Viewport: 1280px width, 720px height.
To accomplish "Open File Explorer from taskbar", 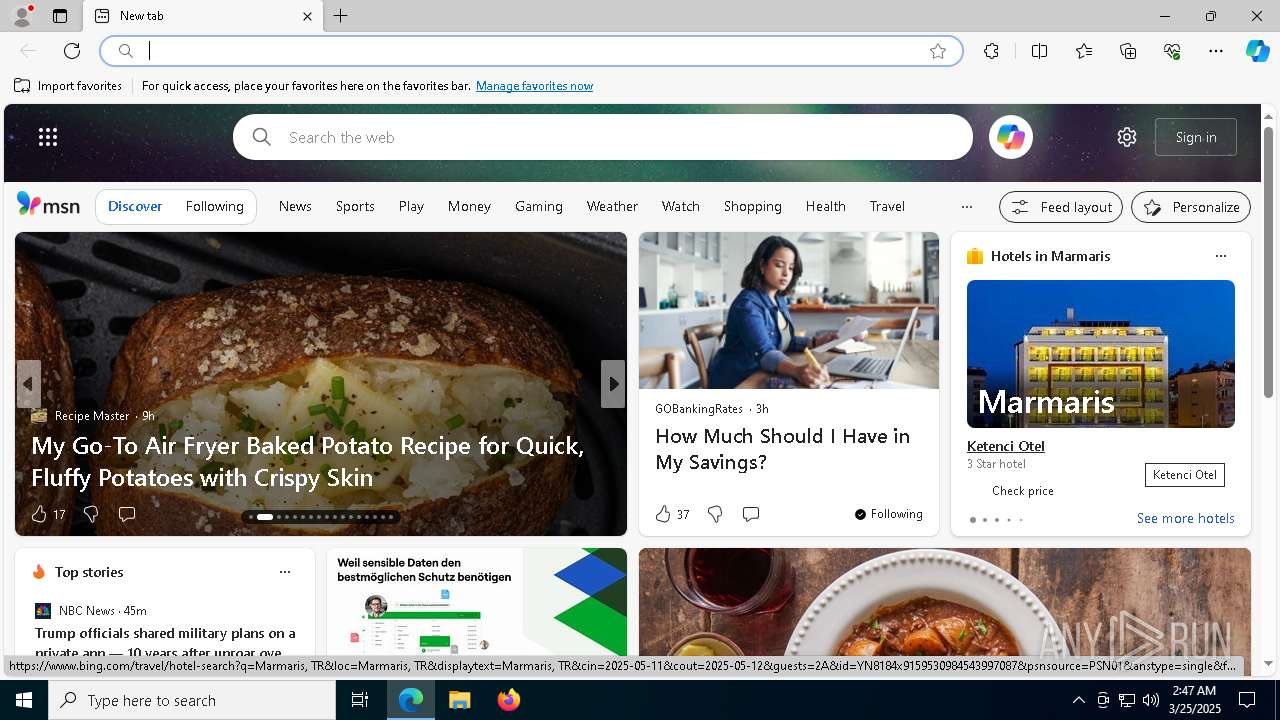I will [x=459, y=700].
